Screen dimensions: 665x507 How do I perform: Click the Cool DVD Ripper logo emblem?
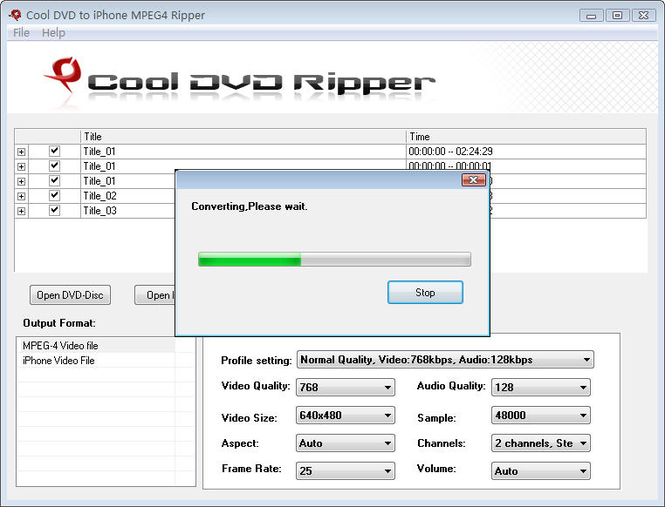coord(64,75)
